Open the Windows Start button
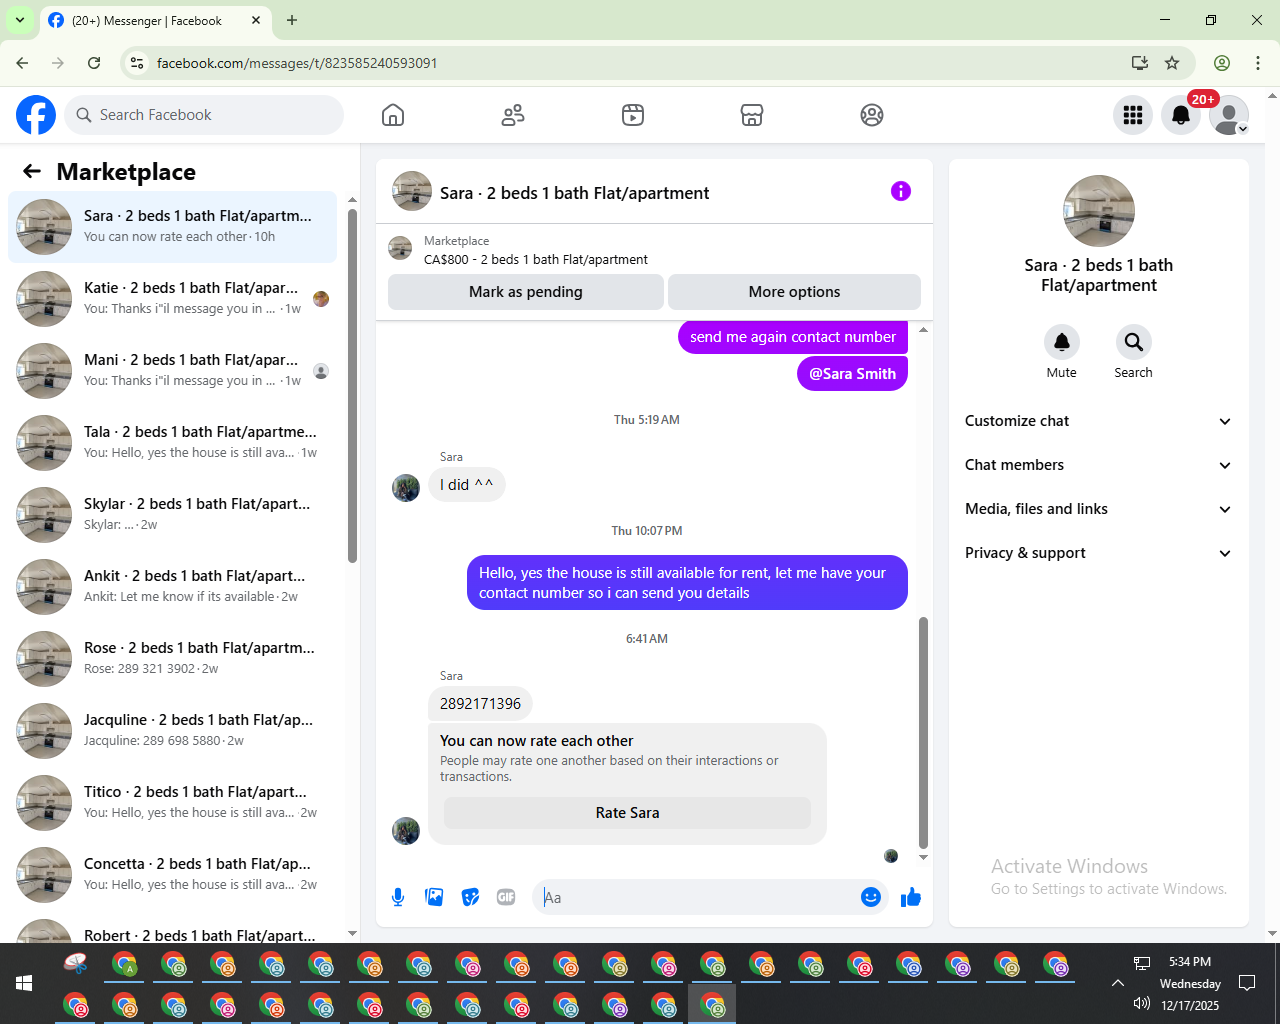The image size is (1280, 1024). click(24, 983)
